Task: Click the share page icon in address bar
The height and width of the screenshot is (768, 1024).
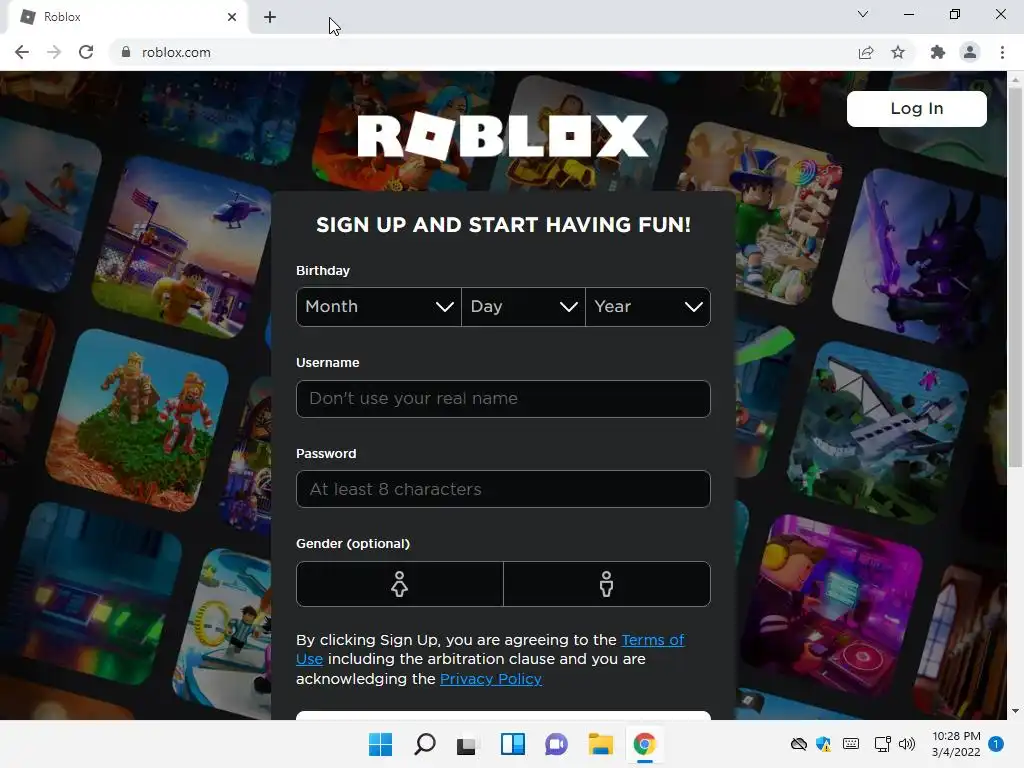Action: [866, 52]
